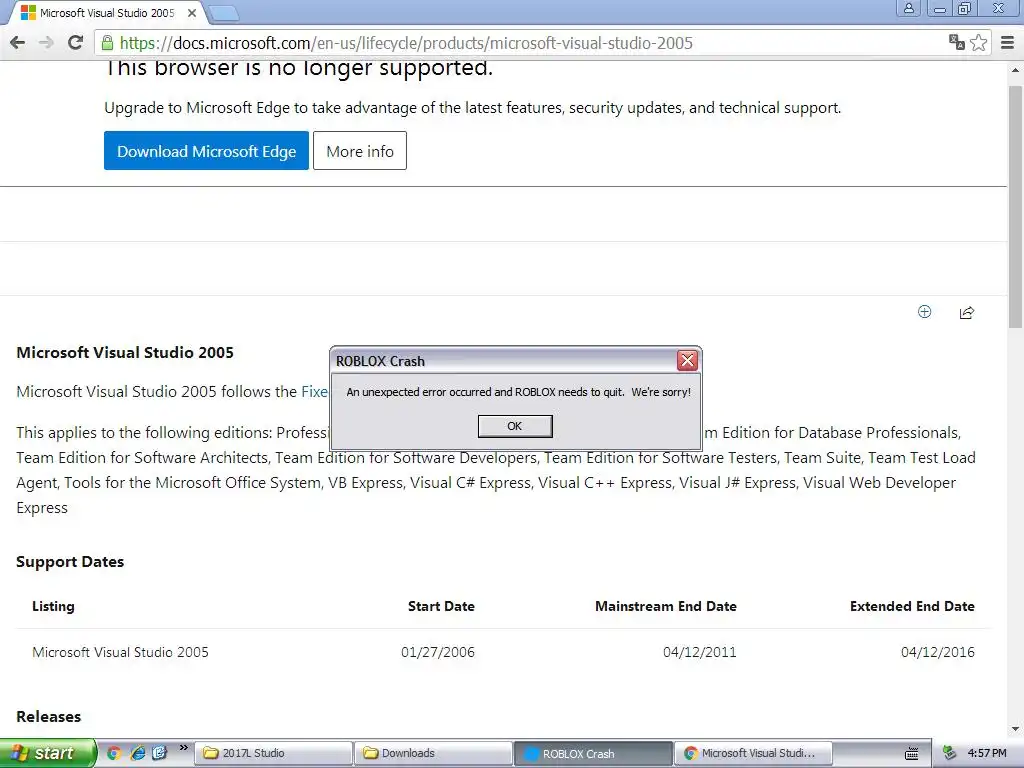
Task: Click the Releases heading
Action: pos(48,716)
